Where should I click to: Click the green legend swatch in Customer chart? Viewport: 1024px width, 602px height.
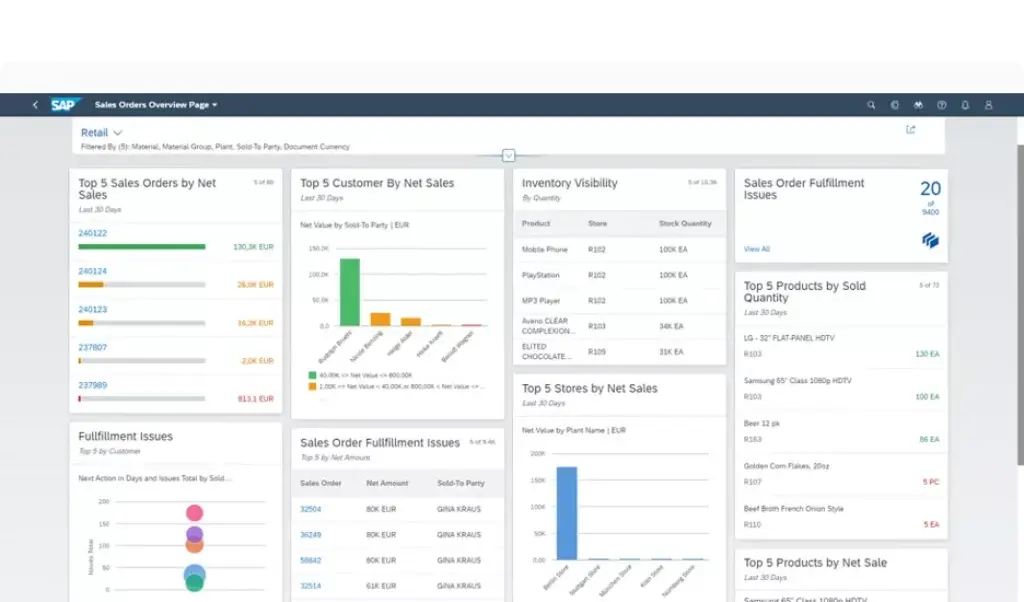(x=312, y=375)
